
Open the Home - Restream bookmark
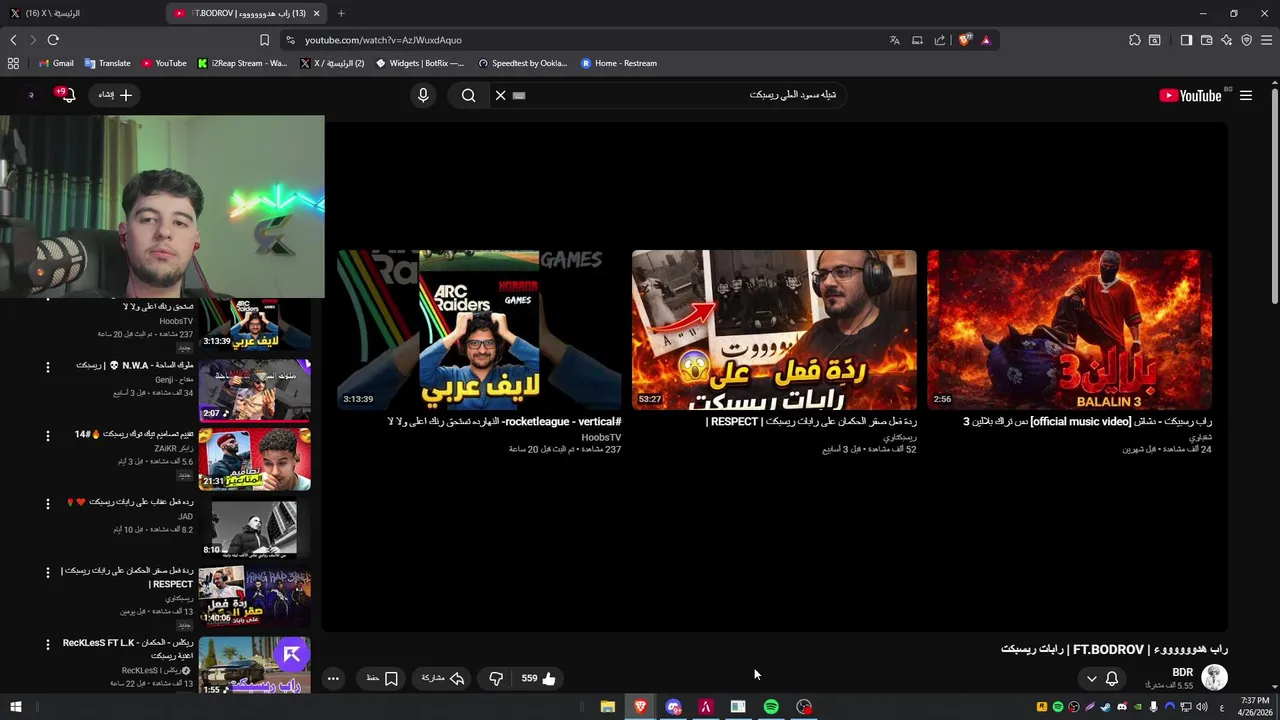(x=618, y=63)
